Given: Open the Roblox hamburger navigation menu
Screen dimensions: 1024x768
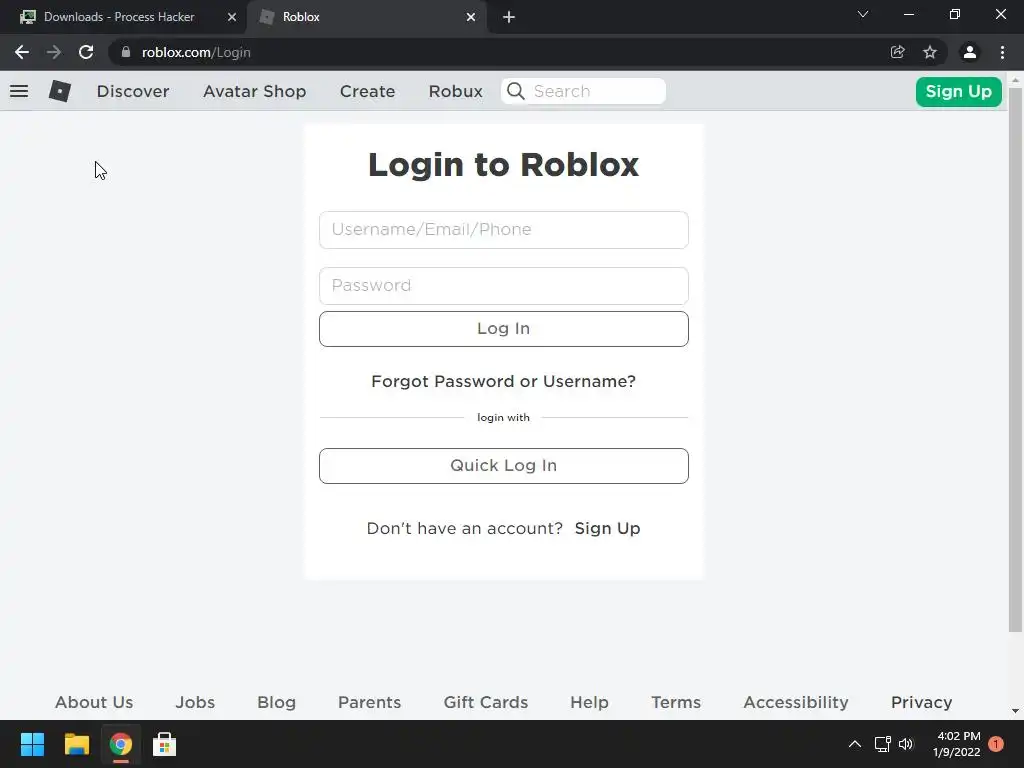Looking at the screenshot, I should coord(19,91).
